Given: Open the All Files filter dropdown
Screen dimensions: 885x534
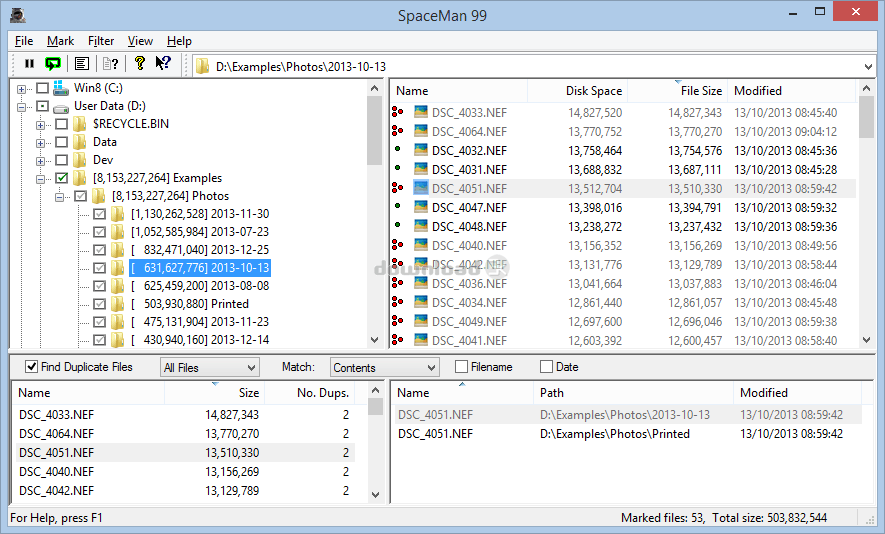Looking at the screenshot, I should click(210, 368).
